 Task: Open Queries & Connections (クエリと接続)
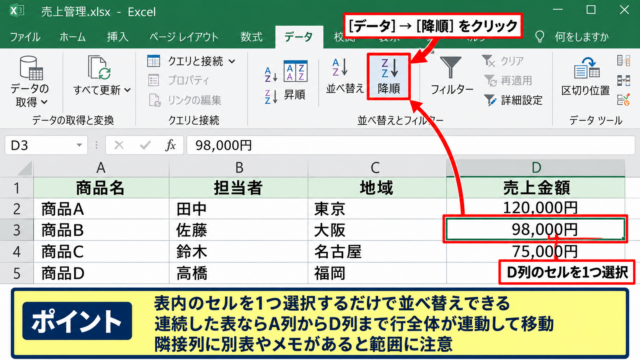191,61
